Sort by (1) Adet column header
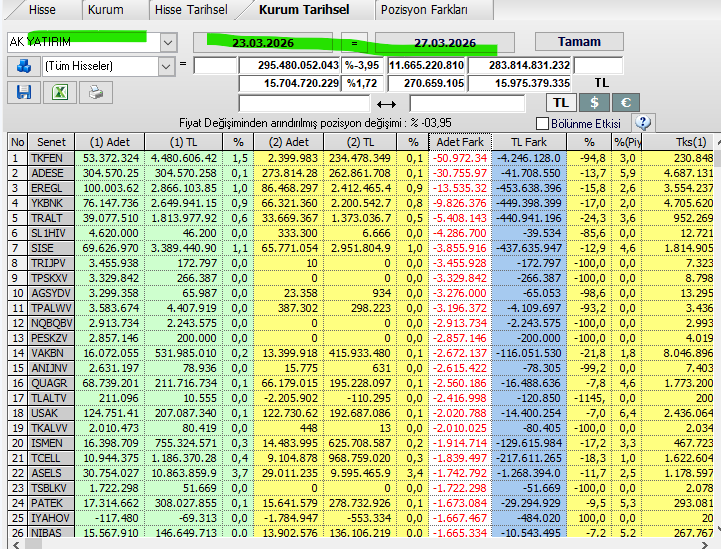The height and width of the screenshot is (549, 721). (x=109, y=142)
